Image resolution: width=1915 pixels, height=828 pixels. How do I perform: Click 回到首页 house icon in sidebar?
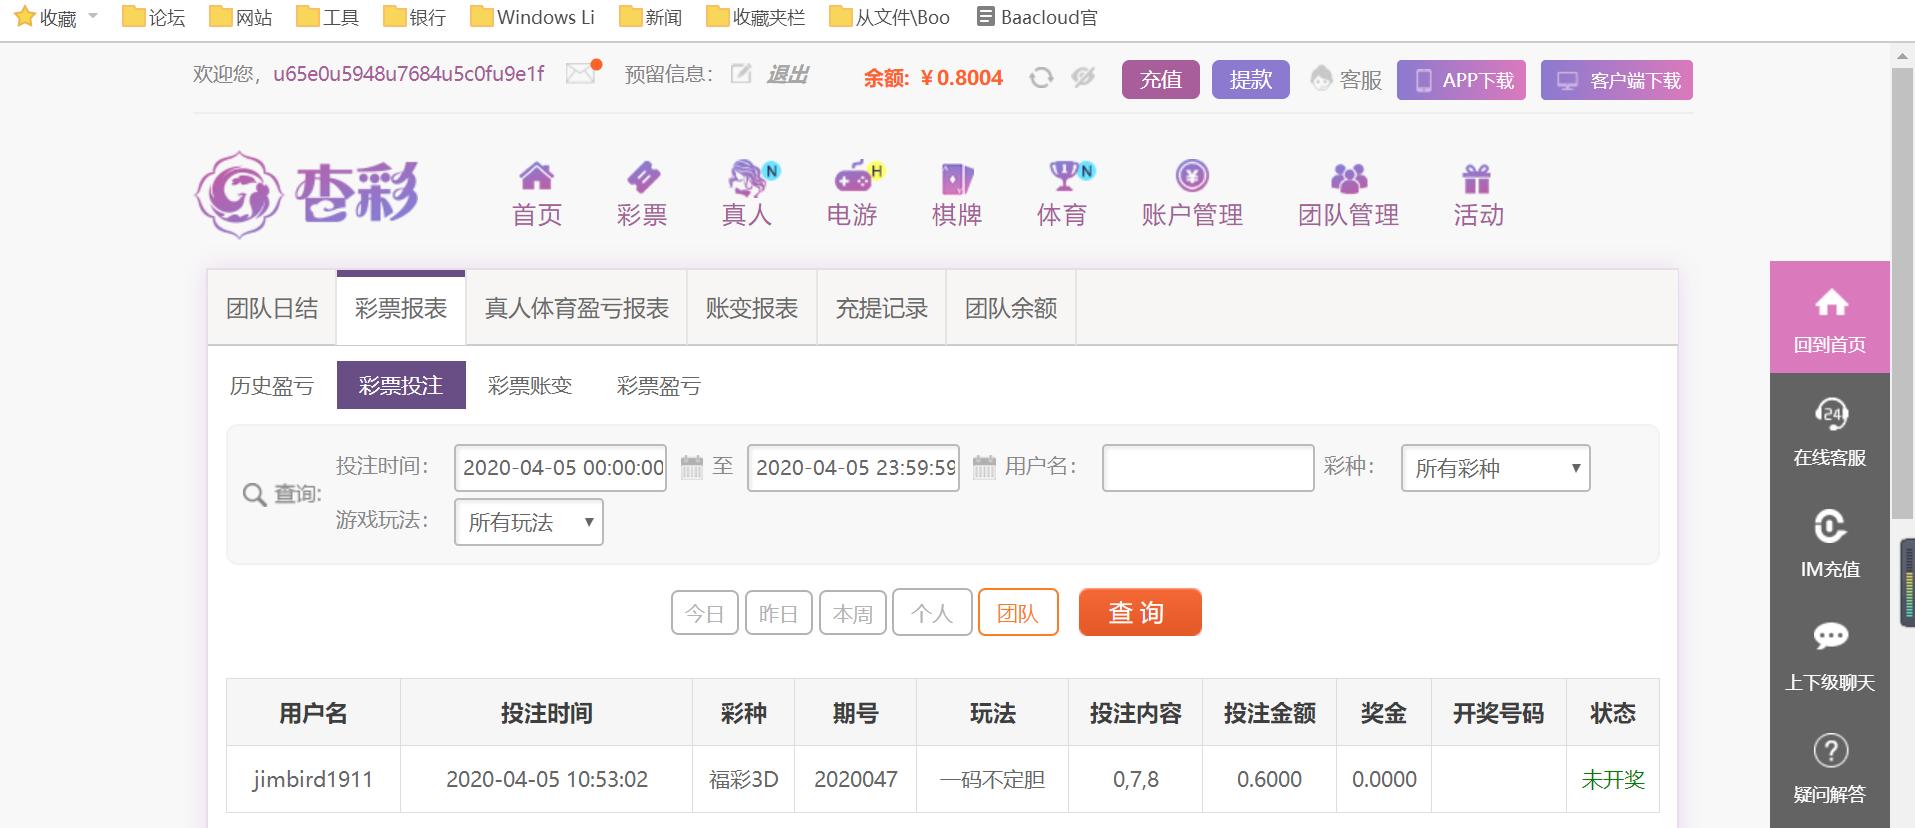(x=1831, y=301)
